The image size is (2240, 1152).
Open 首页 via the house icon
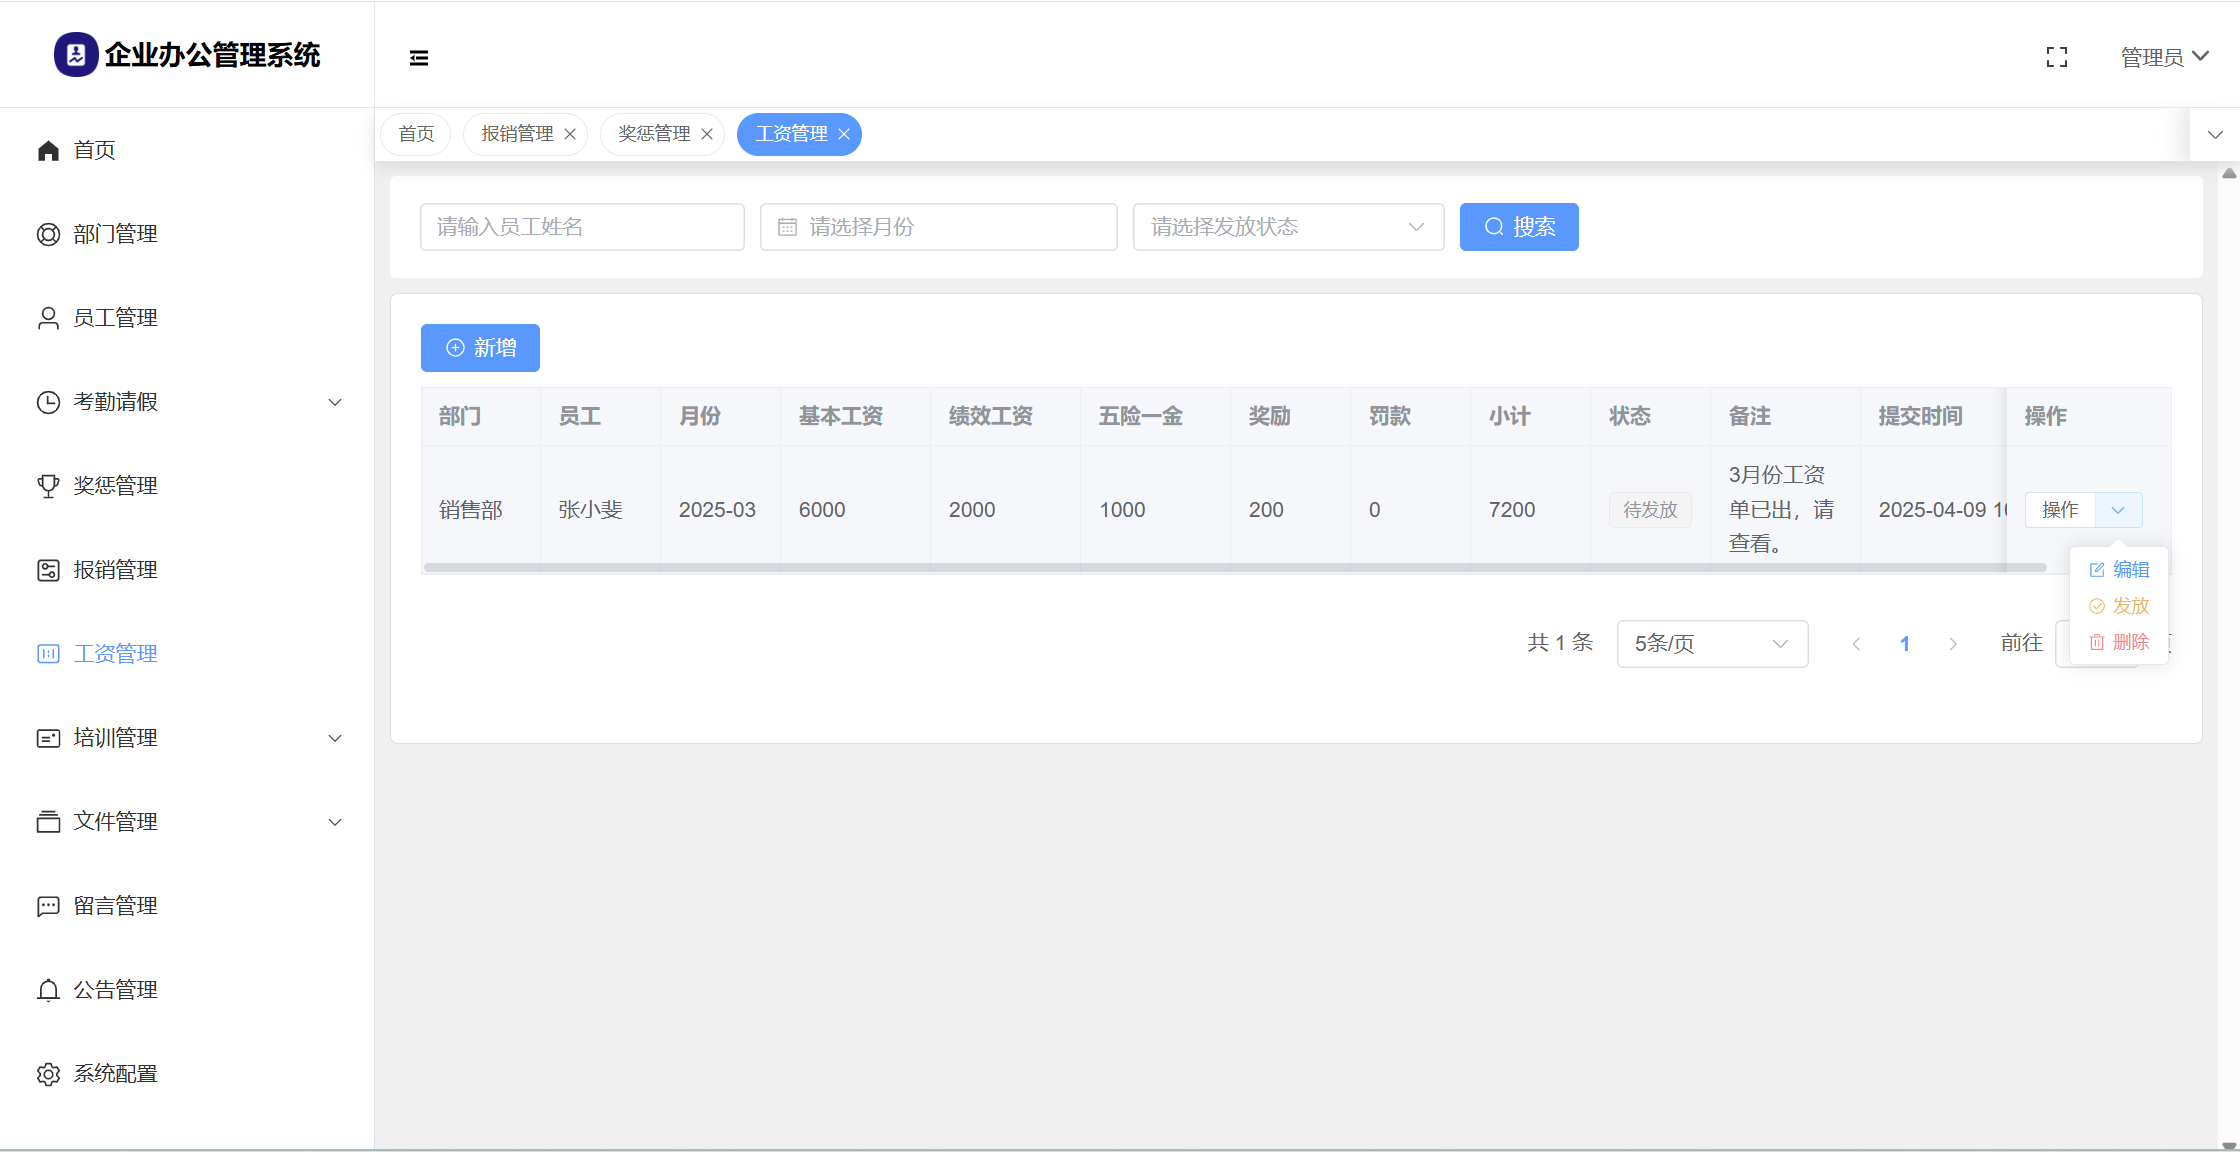click(x=48, y=150)
